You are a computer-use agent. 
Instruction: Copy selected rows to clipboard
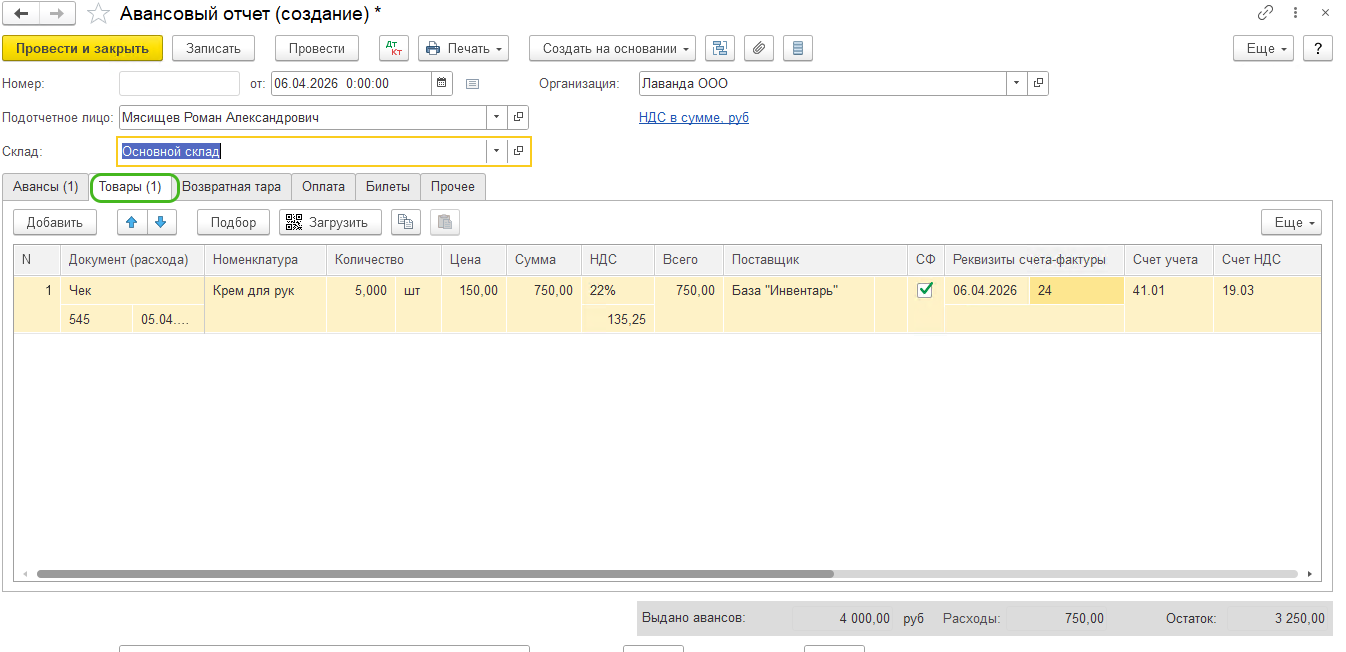click(405, 222)
